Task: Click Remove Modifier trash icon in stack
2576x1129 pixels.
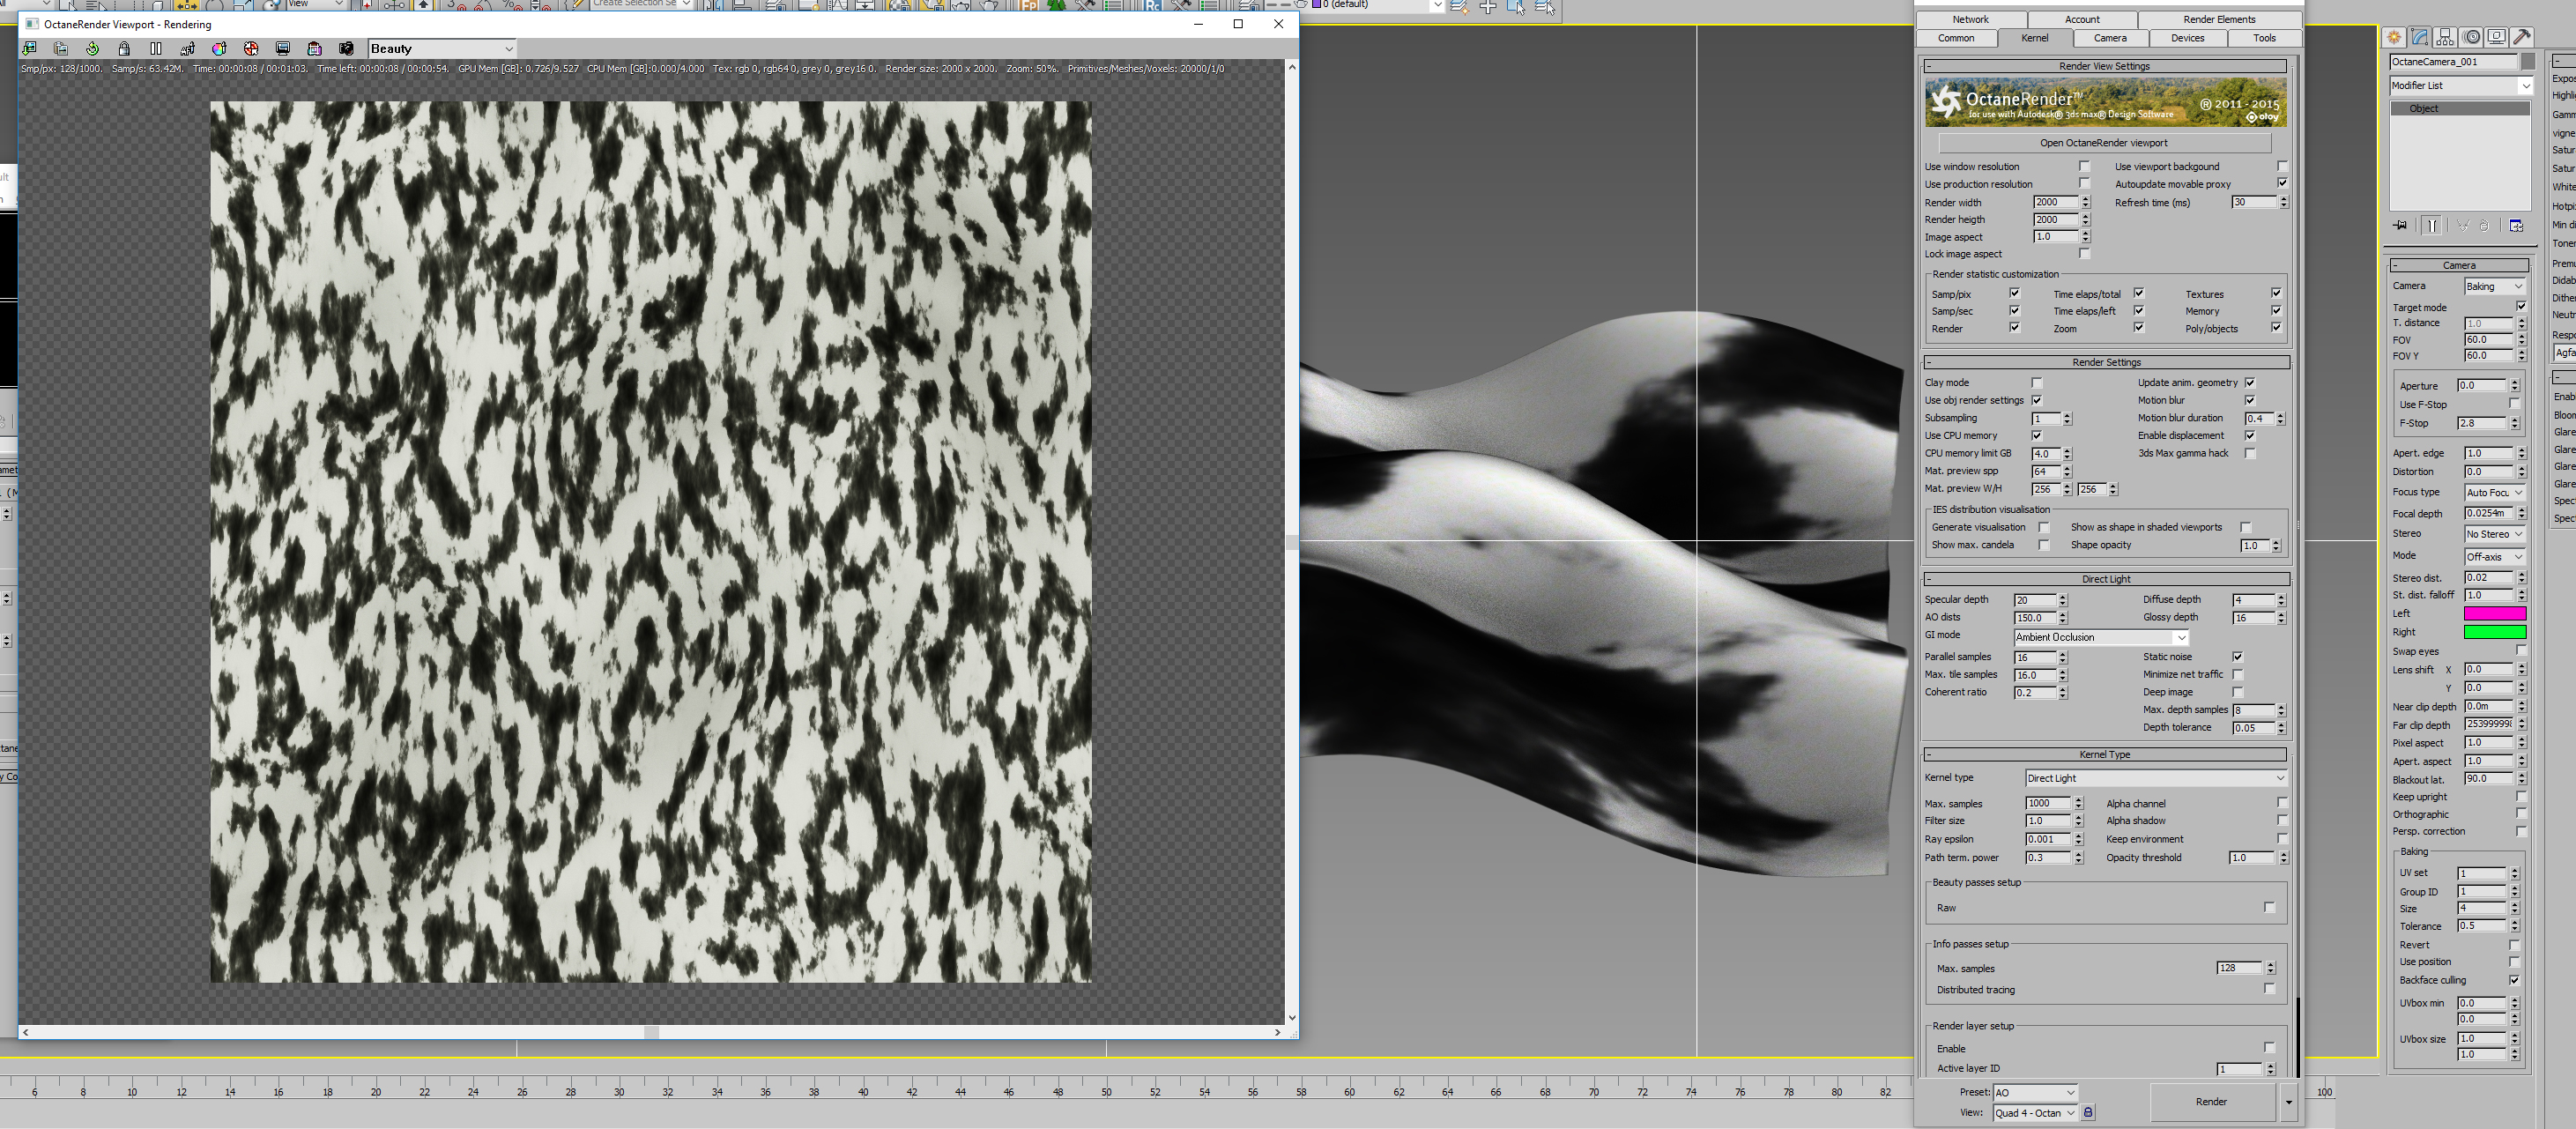Action: pyautogui.click(x=2484, y=225)
